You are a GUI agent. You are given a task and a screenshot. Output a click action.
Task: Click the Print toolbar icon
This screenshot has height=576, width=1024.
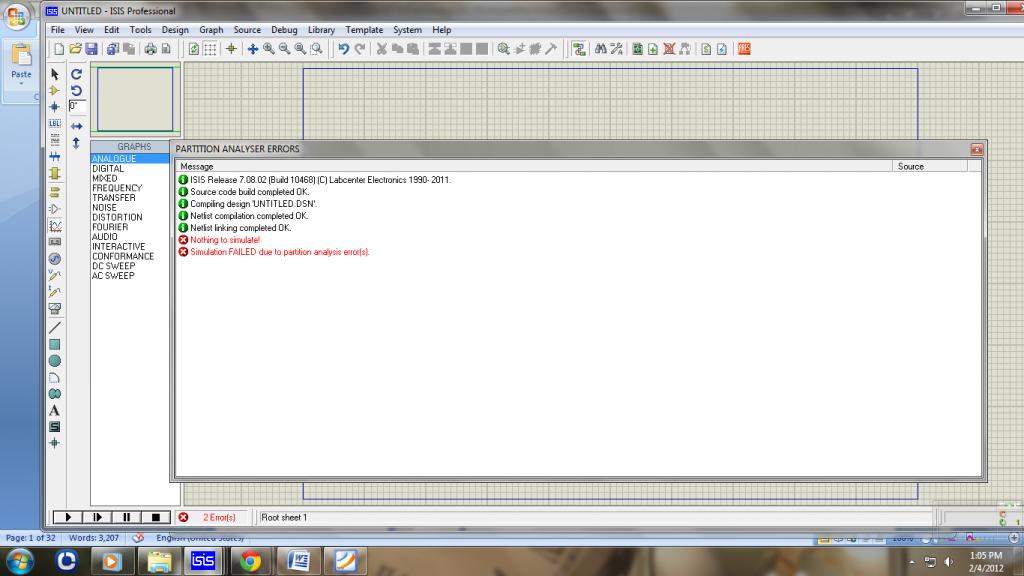click(x=150, y=49)
